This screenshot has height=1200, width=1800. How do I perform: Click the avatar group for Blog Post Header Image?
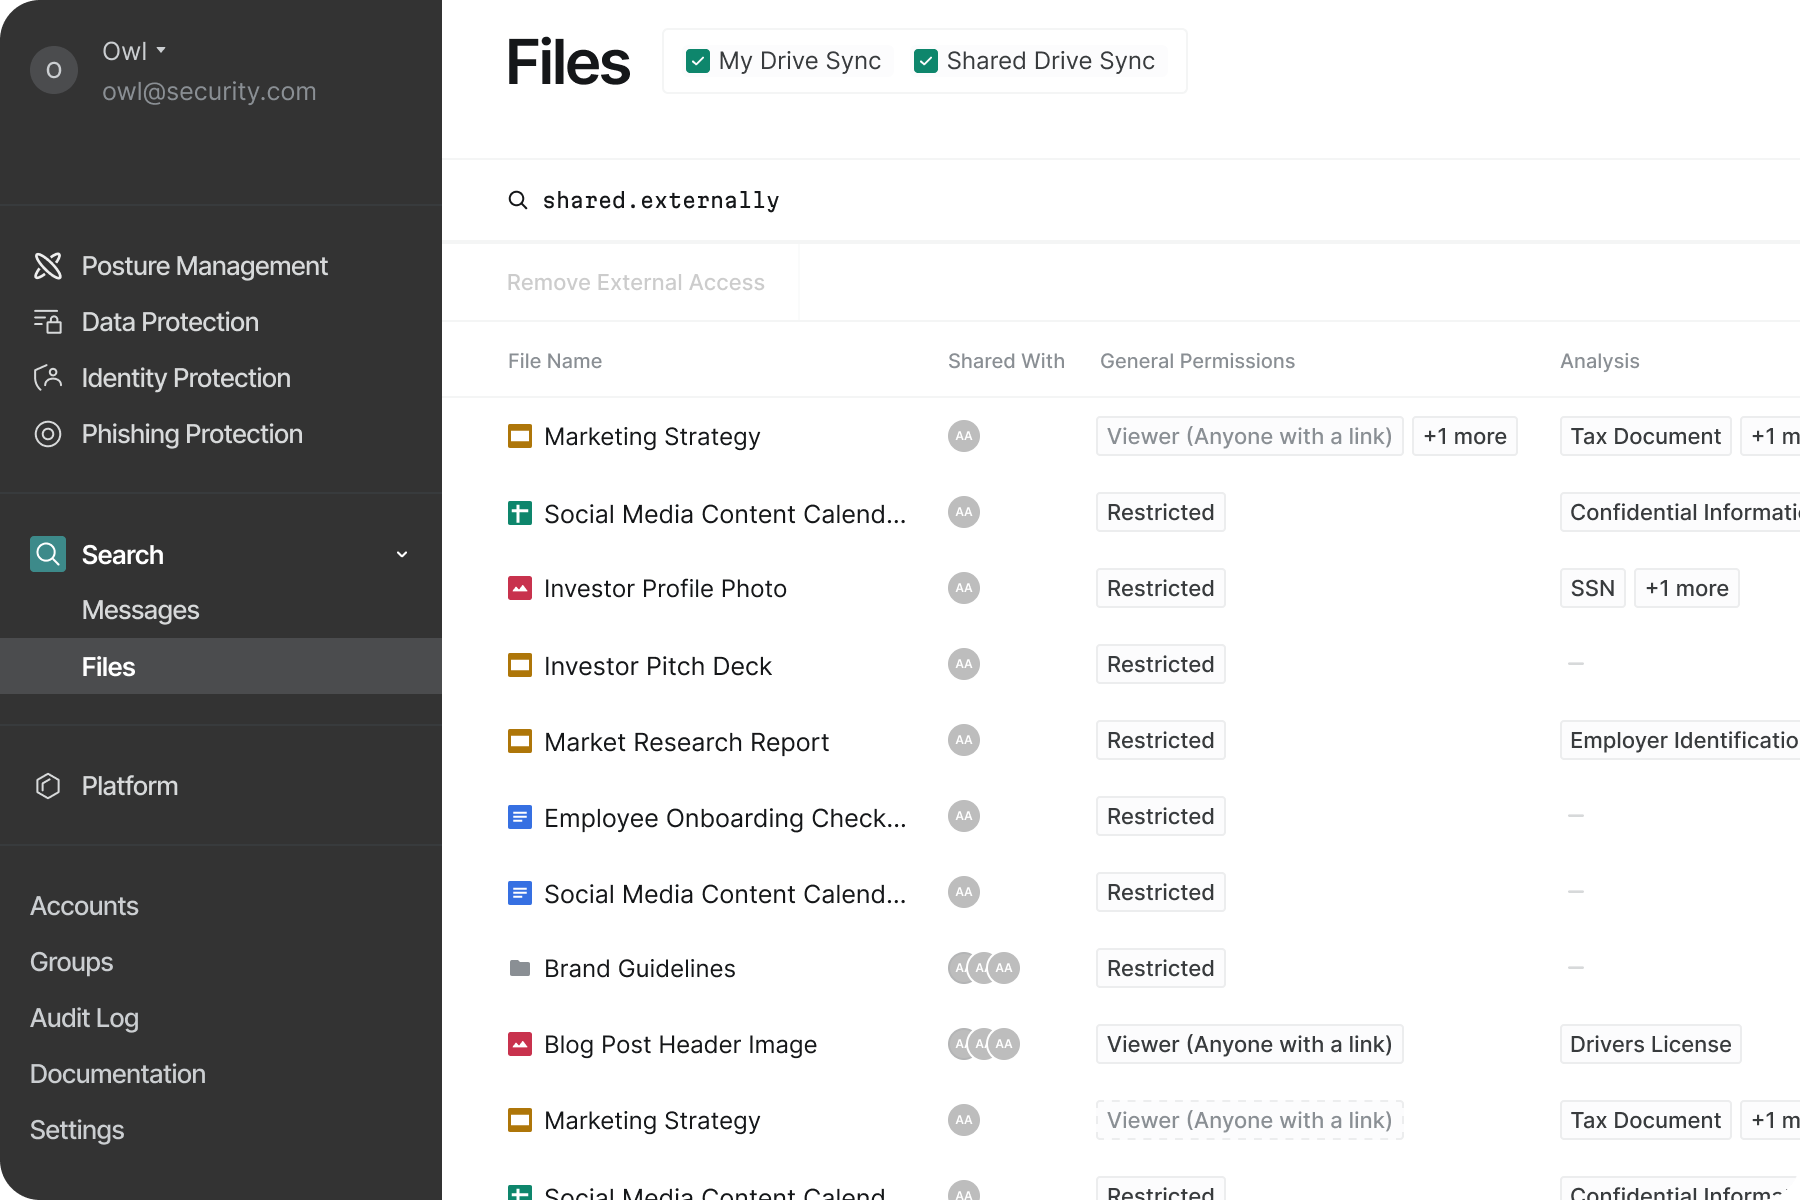(x=984, y=1044)
